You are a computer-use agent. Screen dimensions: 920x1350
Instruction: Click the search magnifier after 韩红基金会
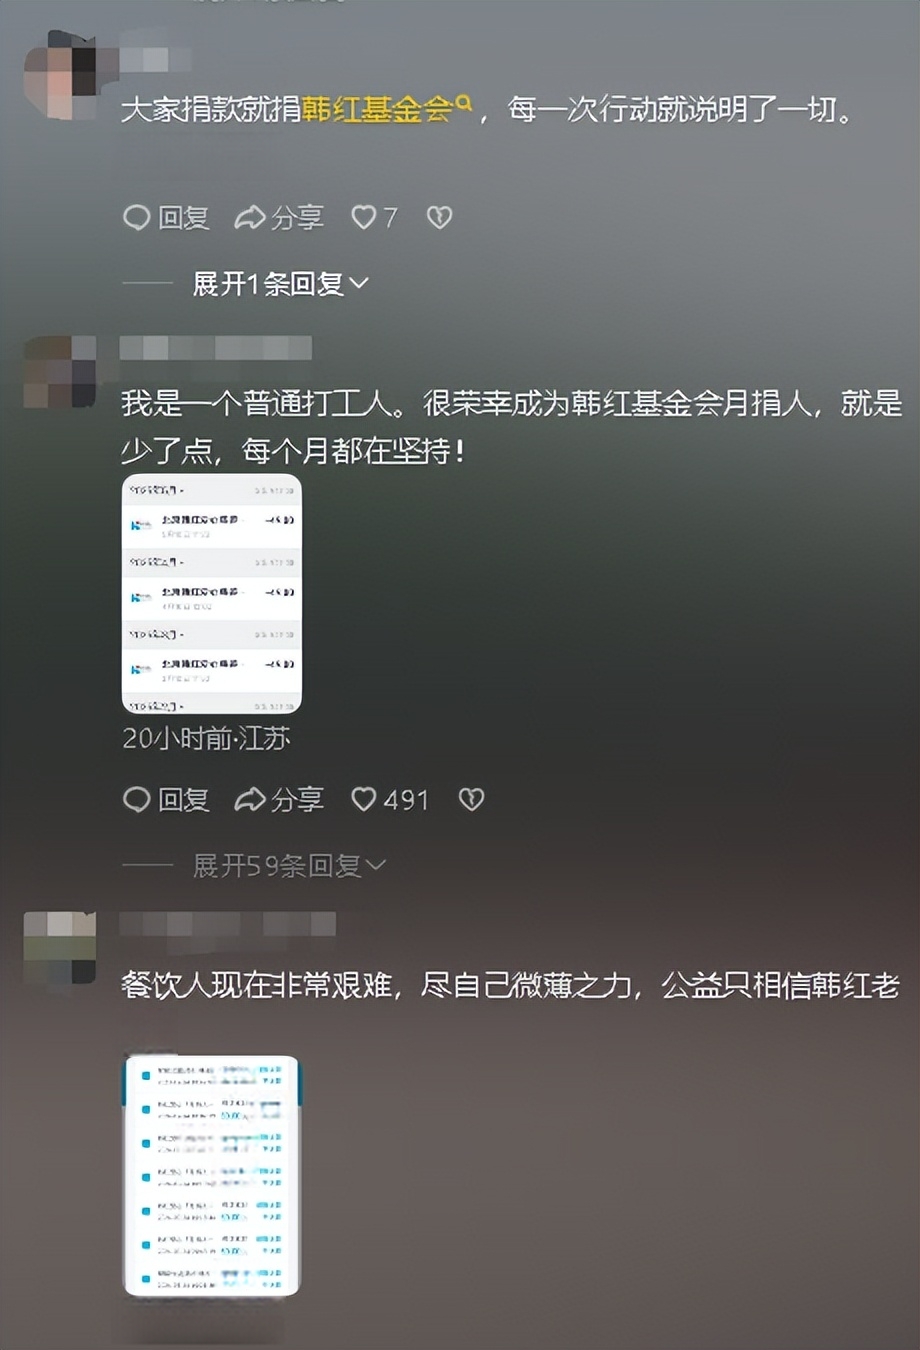[463, 102]
